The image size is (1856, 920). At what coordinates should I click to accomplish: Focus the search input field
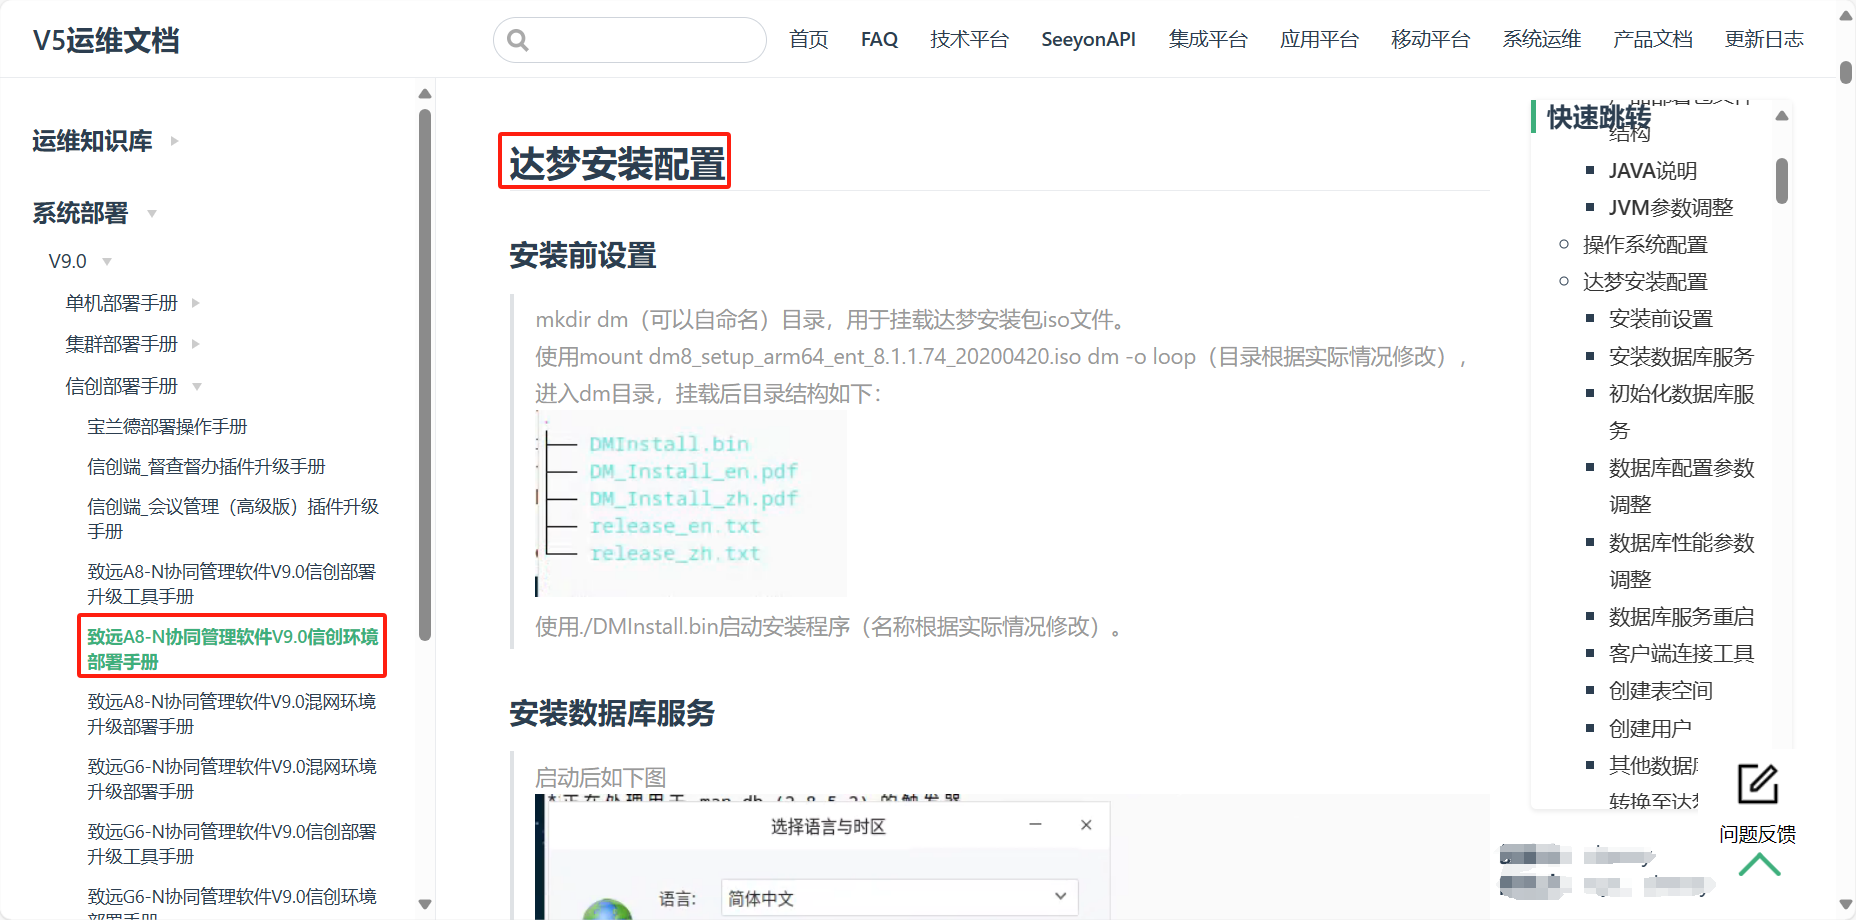point(630,40)
